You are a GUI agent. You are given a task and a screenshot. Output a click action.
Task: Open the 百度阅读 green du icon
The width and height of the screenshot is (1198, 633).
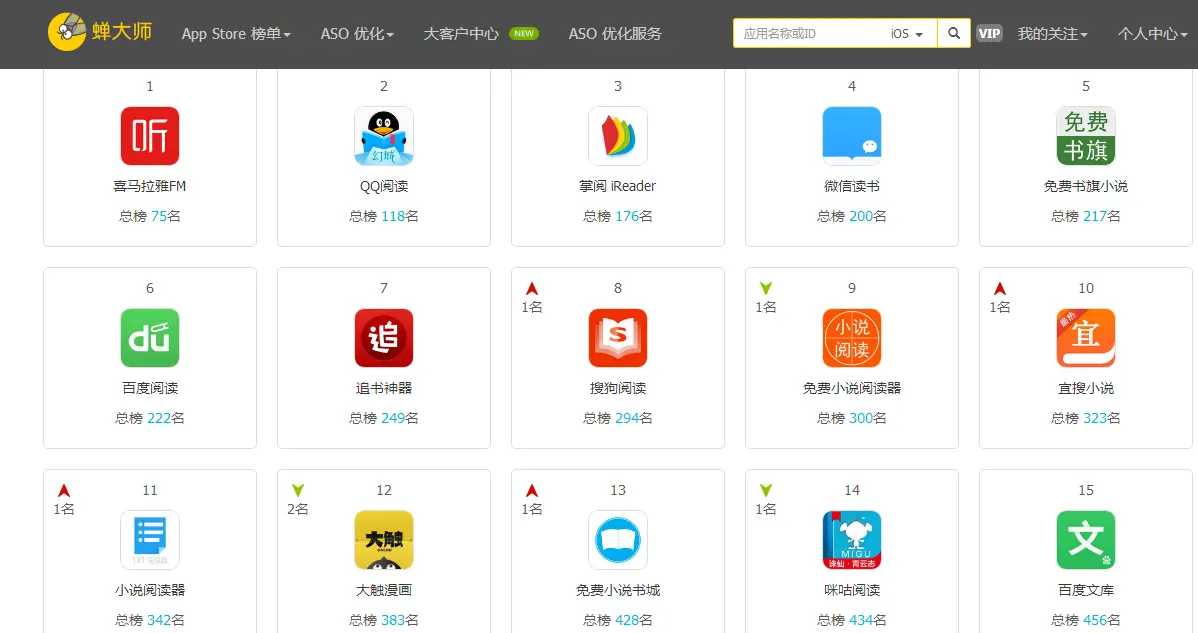point(150,338)
